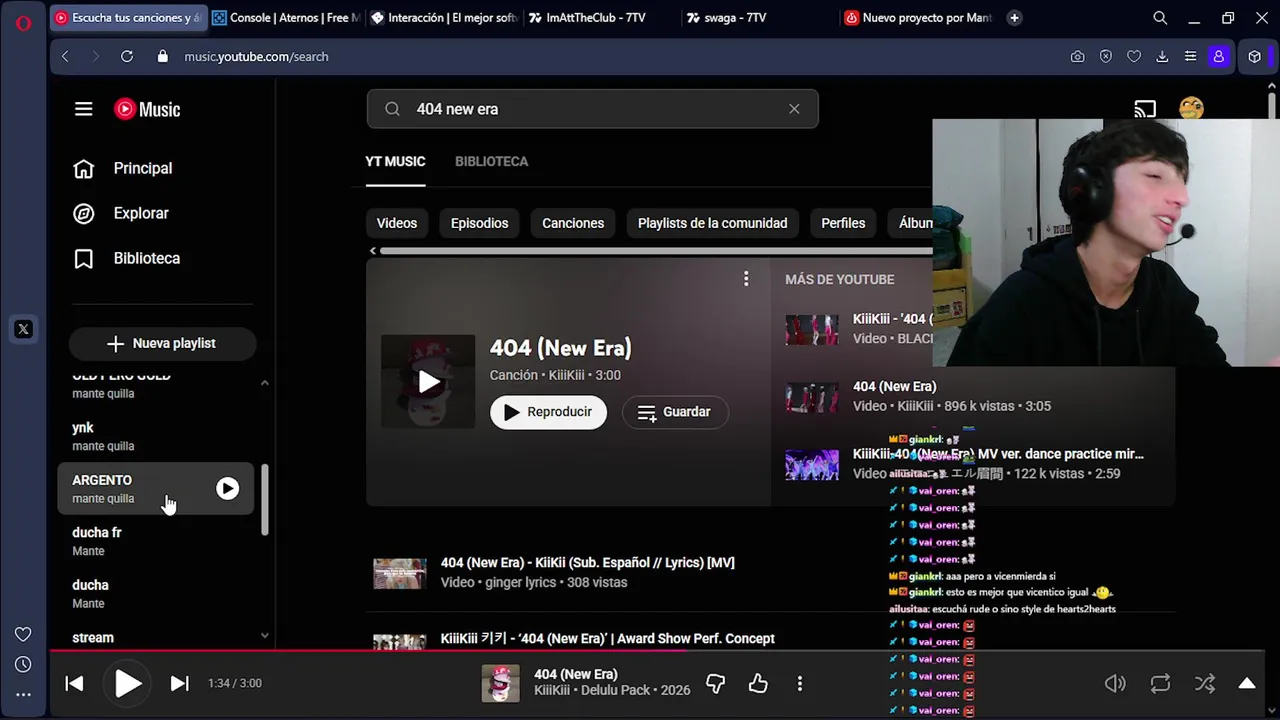Click the Opera browser logo
The height and width of the screenshot is (720, 1280).
23,23
